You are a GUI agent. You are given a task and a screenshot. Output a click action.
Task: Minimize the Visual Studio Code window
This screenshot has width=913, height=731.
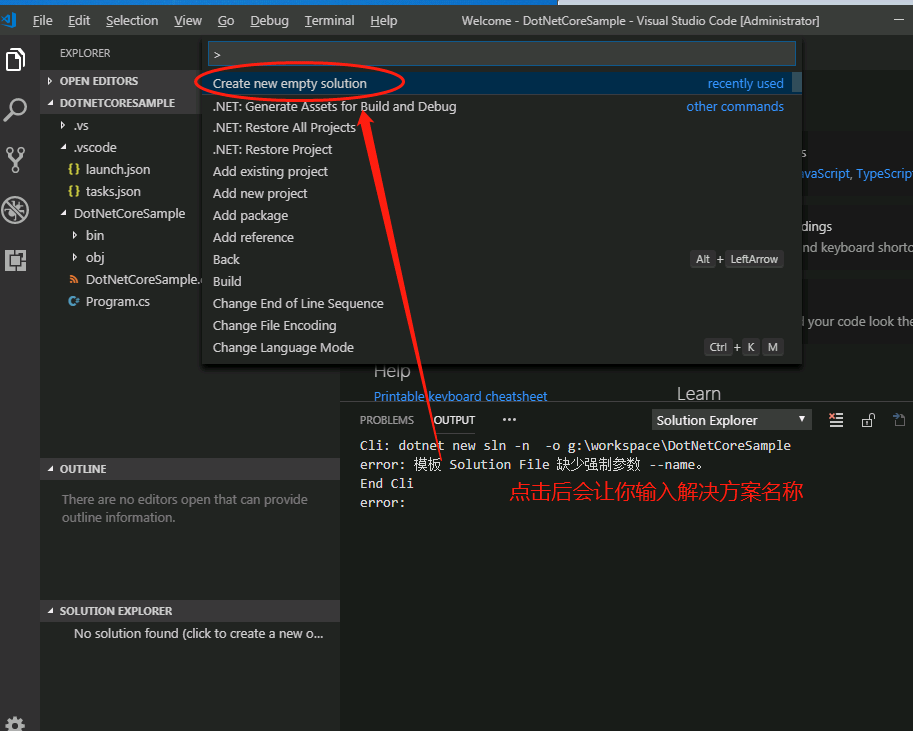(x=899, y=20)
